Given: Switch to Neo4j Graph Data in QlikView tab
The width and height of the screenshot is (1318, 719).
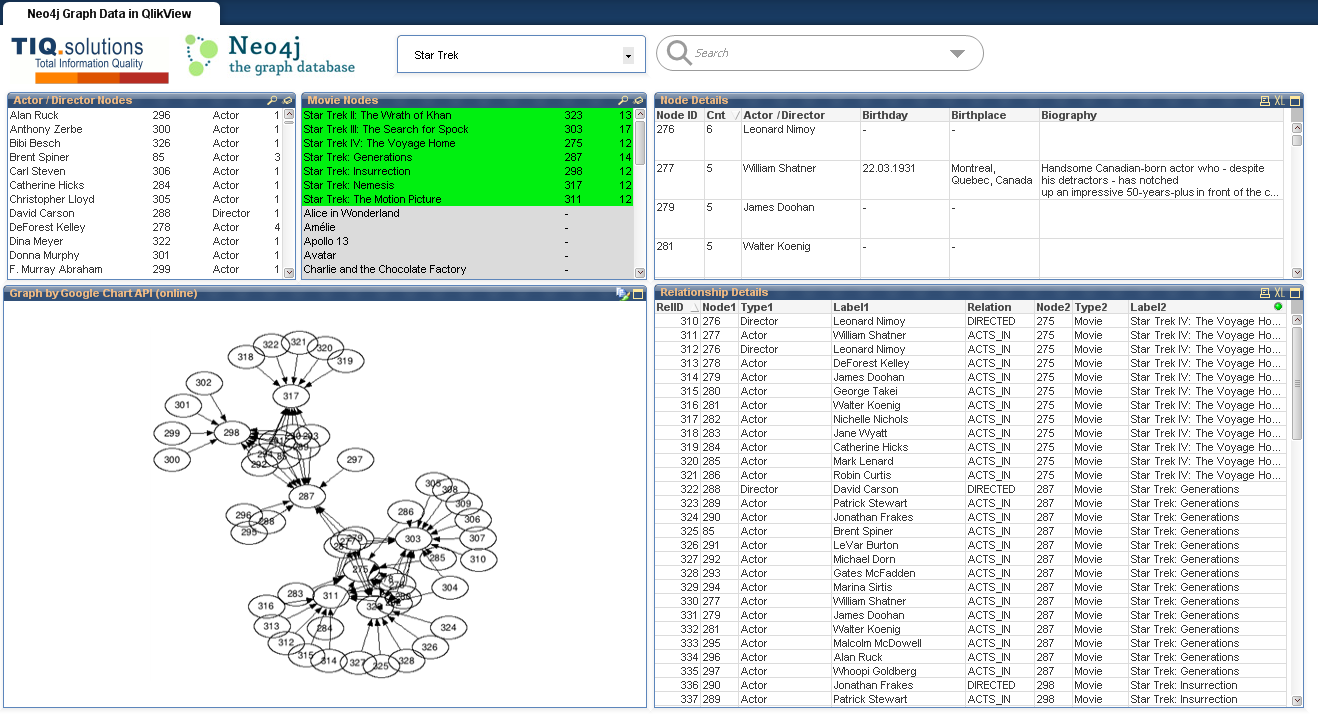Looking at the screenshot, I should (109, 13).
